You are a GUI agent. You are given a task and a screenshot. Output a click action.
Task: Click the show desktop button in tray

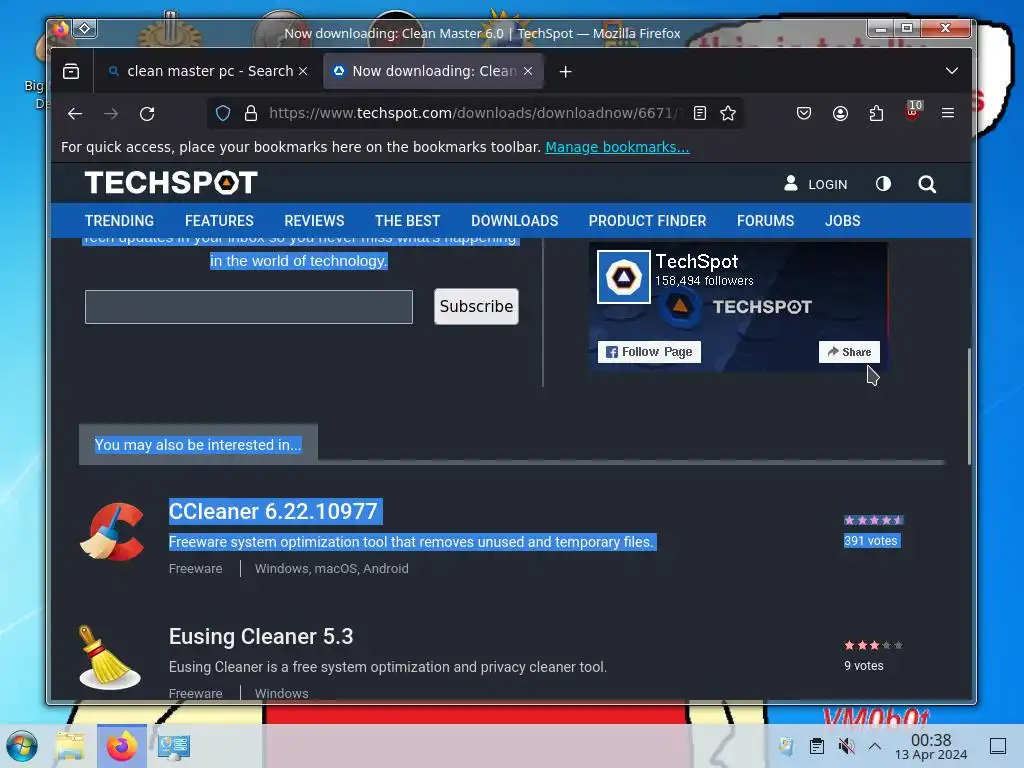pyautogui.click(x=998, y=746)
